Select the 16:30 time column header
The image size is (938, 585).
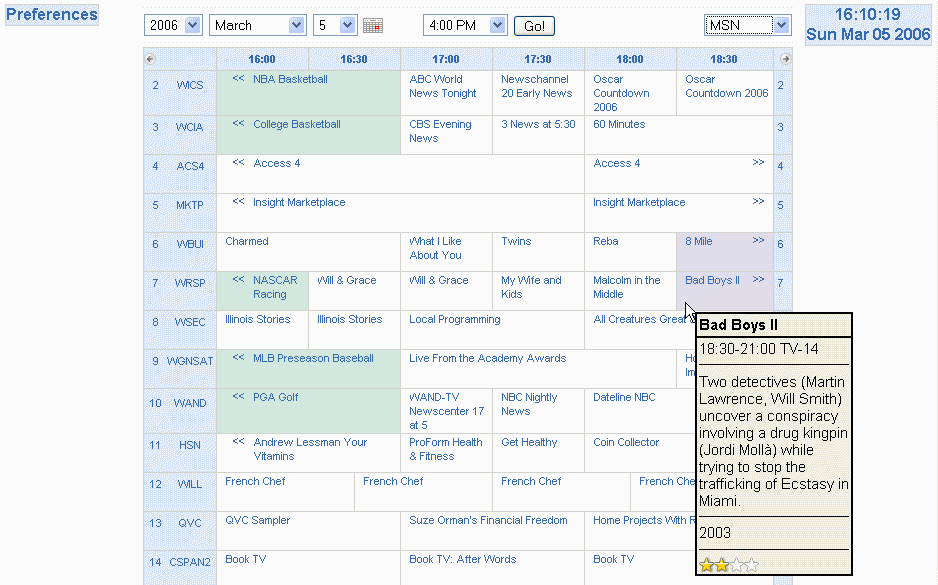coord(354,59)
